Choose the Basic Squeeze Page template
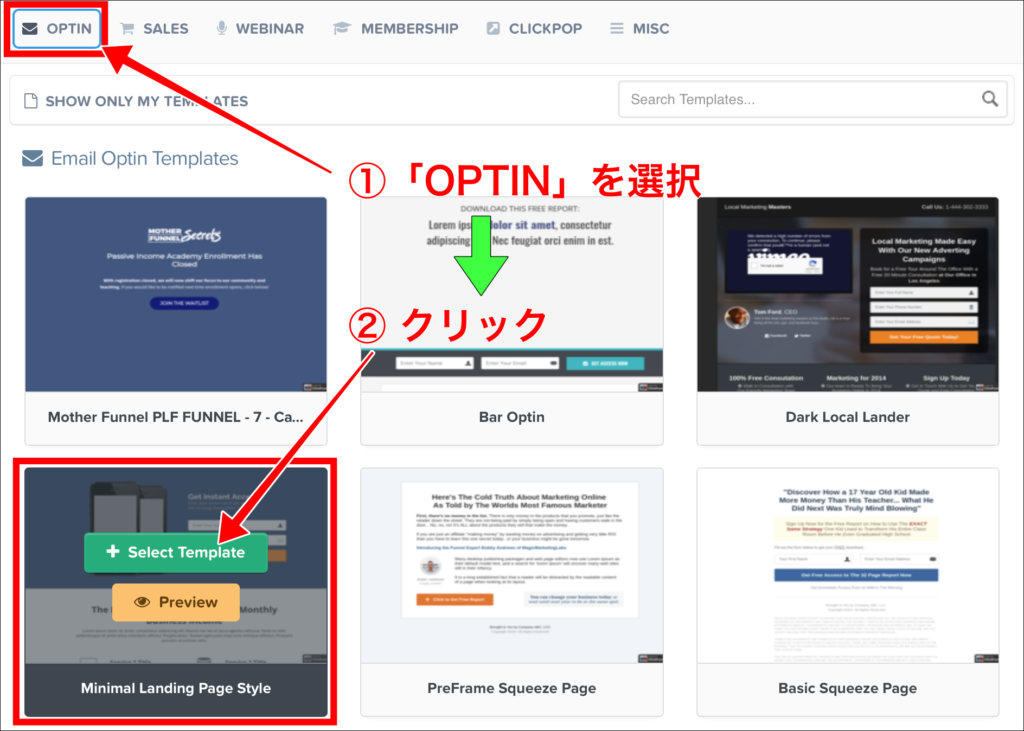The width and height of the screenshot is (1024, 731). (847, 565)
